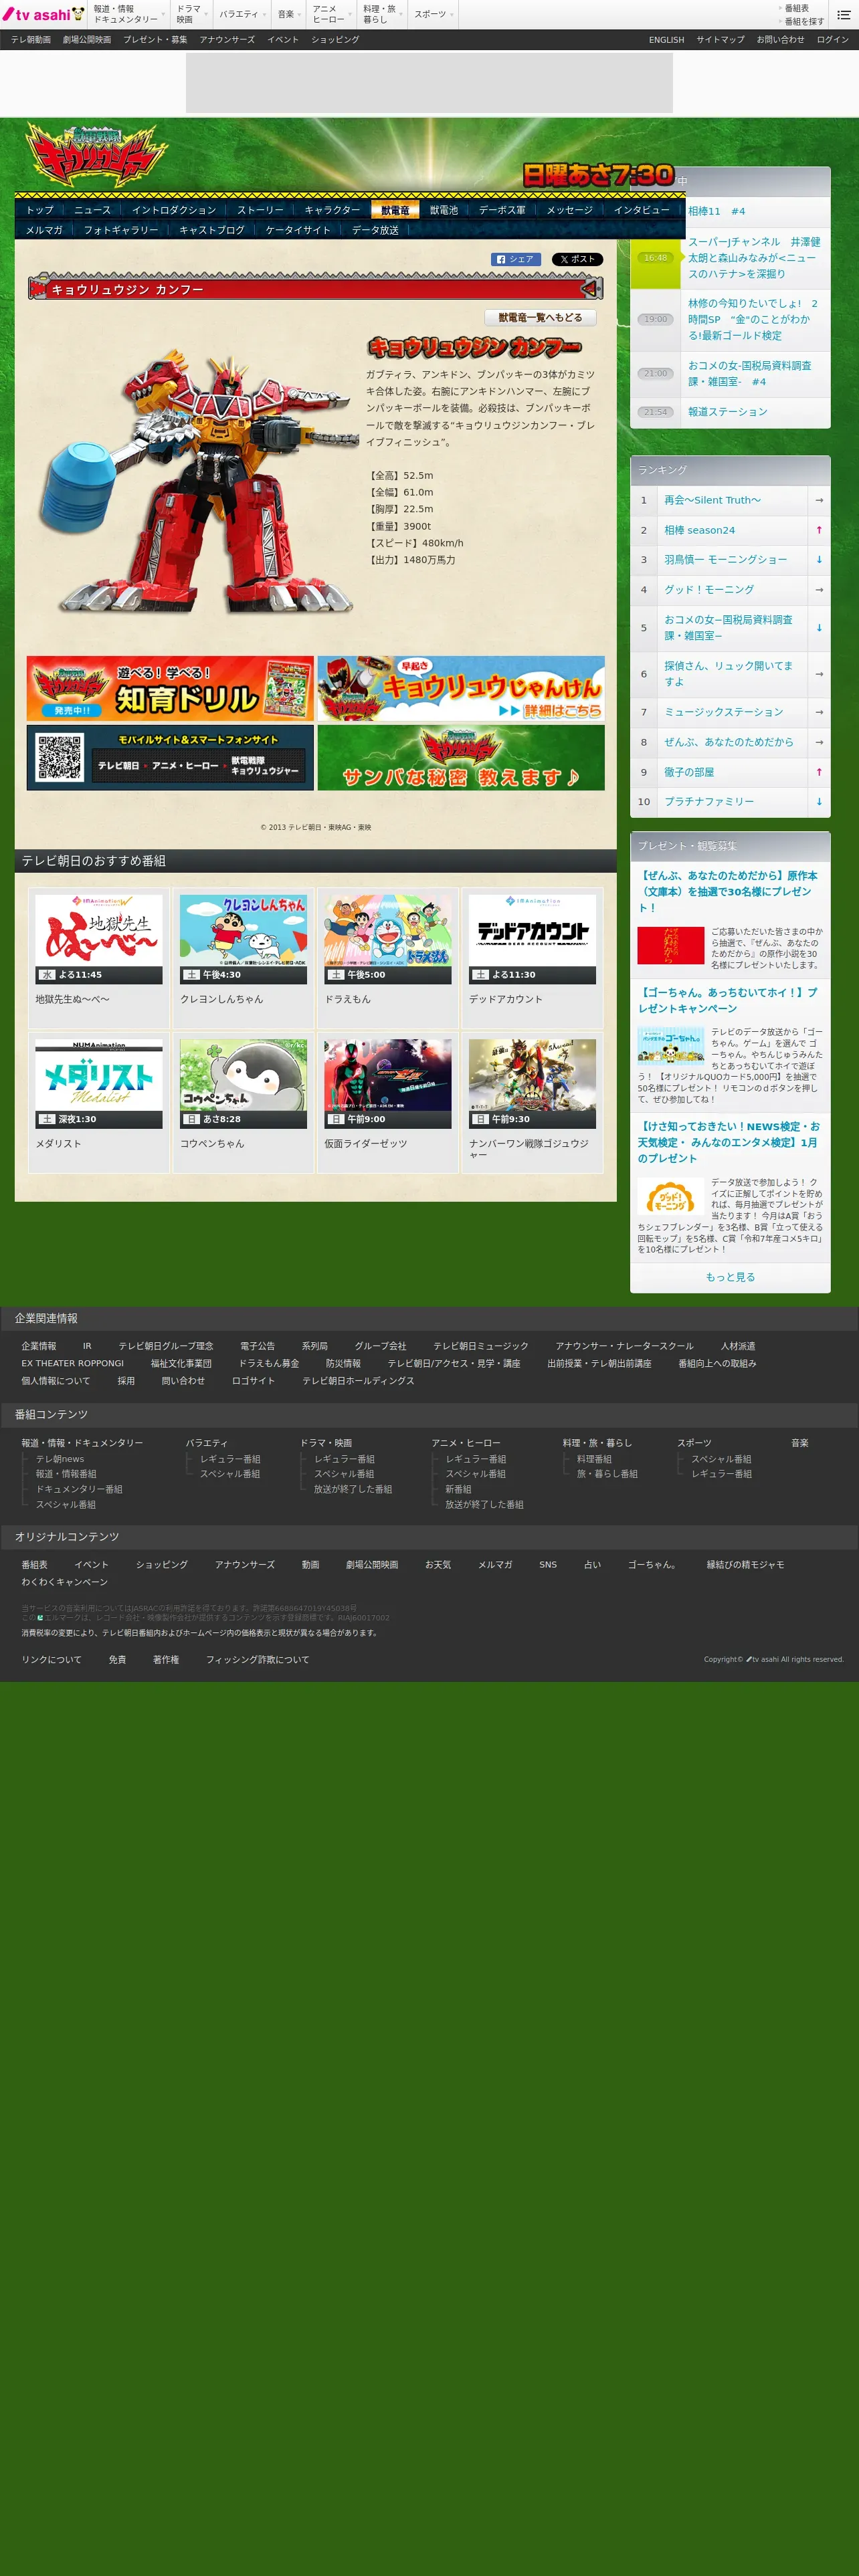
Task: Open the ゴーちゃん。 footer link
Action: 652,1564
